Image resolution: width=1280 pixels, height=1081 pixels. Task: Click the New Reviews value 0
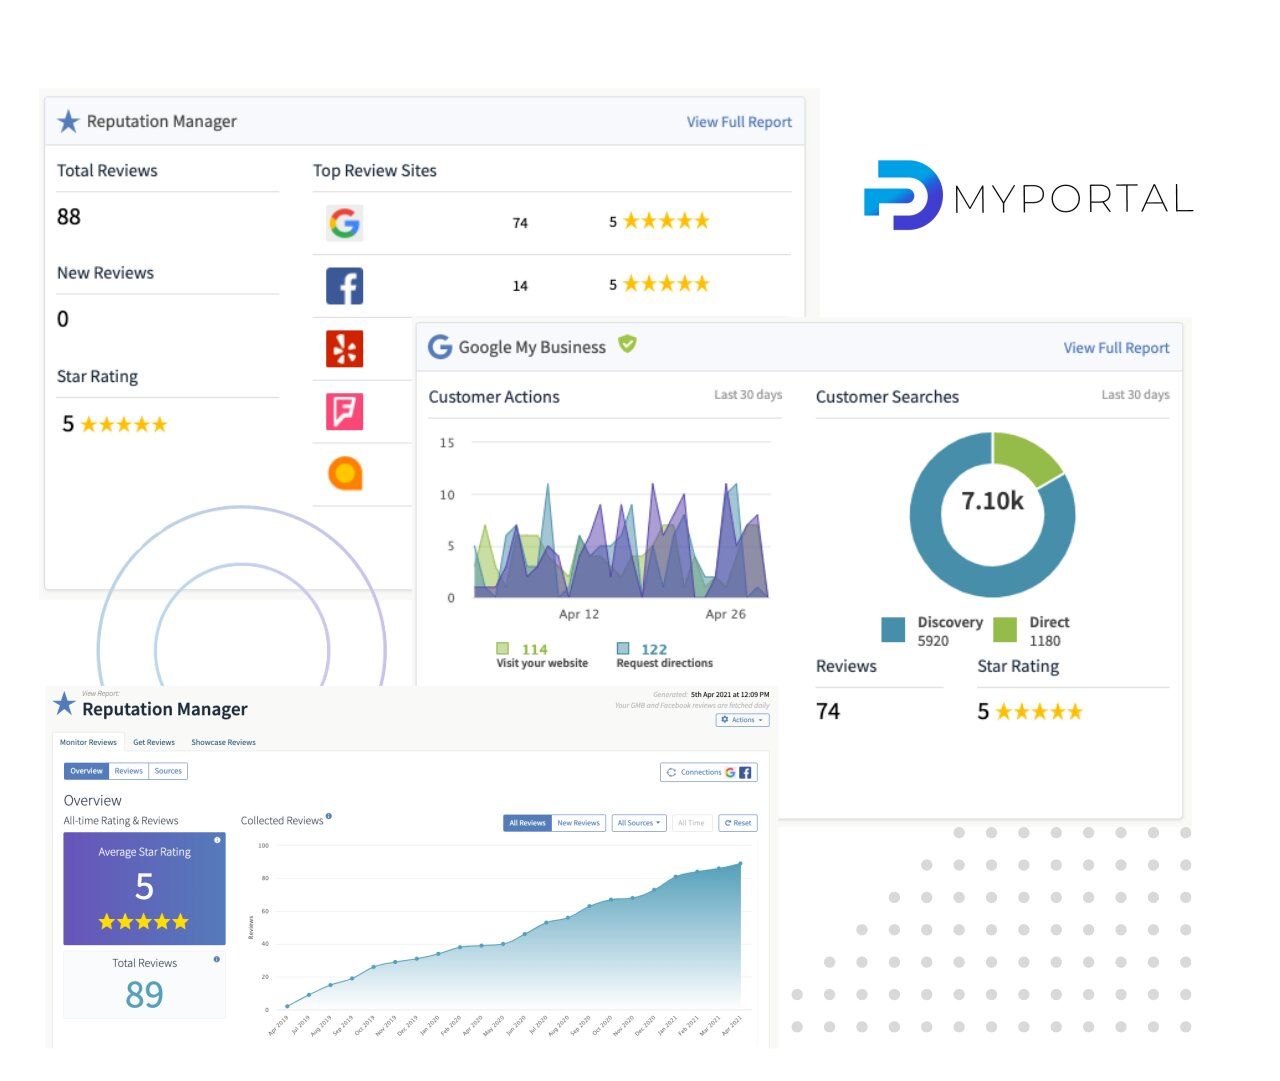click(x=63, y=319)
